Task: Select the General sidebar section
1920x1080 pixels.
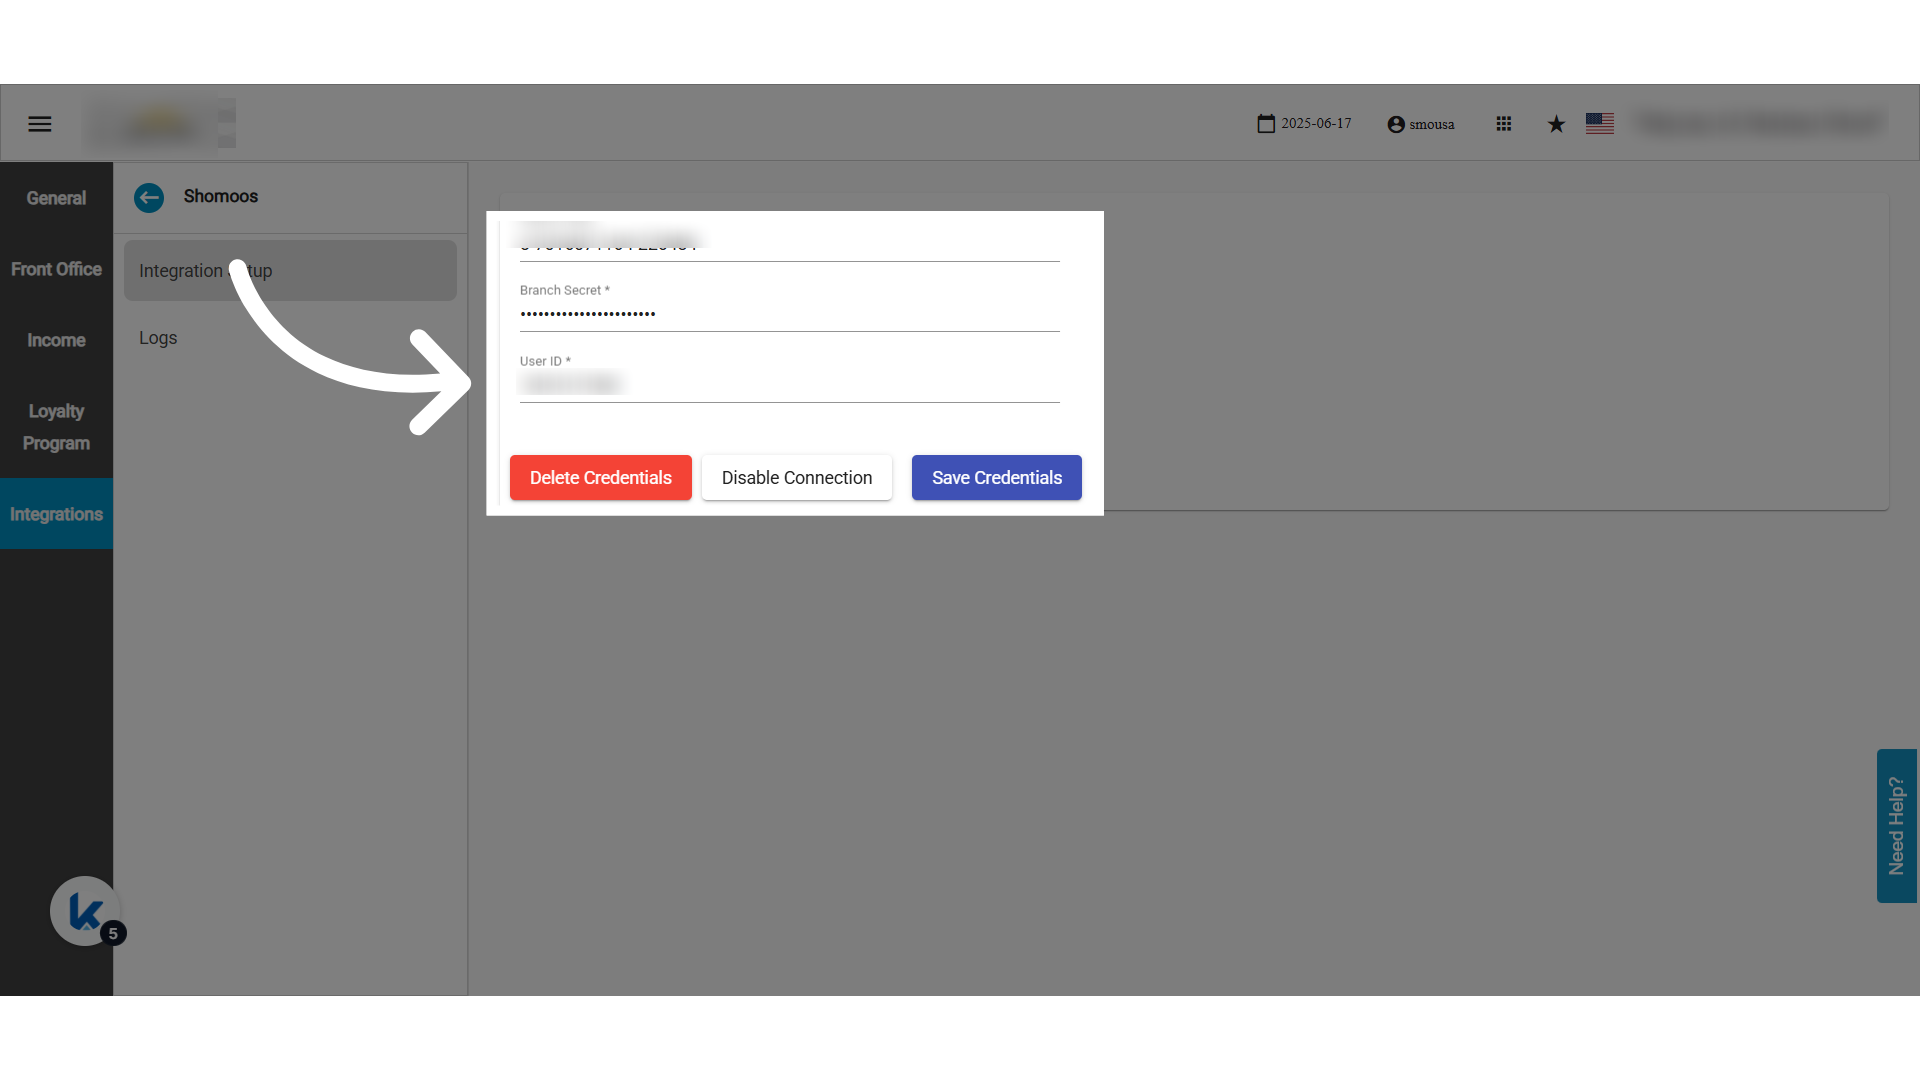Action: (x=56, y=198)
